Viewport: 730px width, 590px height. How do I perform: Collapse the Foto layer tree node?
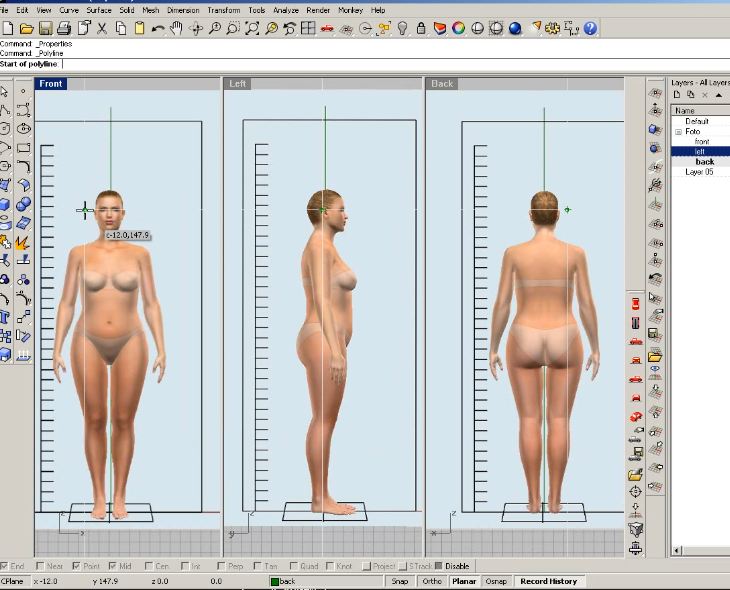click(678, 132)
